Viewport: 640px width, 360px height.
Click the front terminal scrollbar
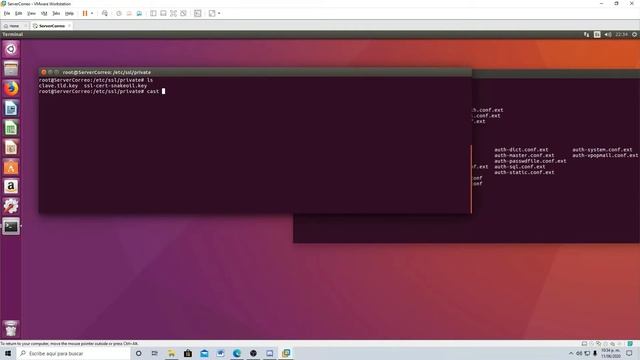point(471,179)
